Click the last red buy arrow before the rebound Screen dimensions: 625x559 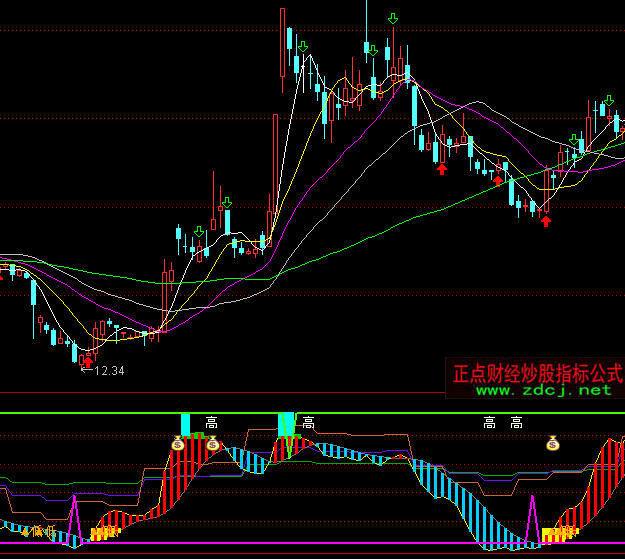point(546,220)
